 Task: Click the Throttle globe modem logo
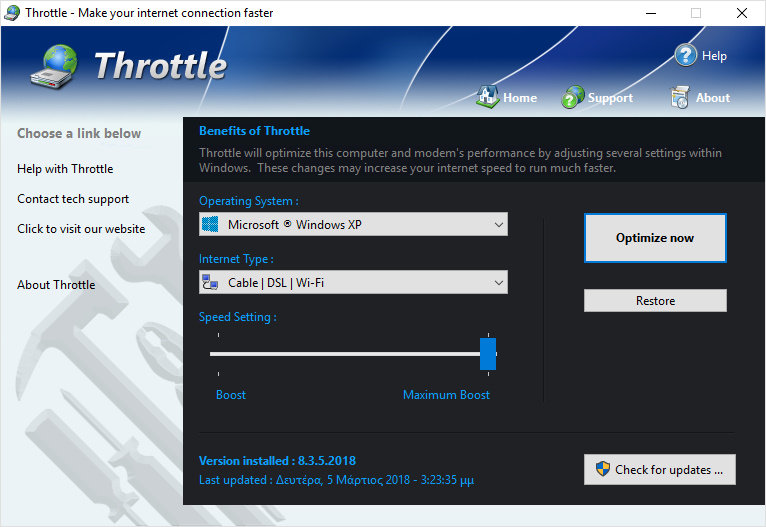coord(54,67)
